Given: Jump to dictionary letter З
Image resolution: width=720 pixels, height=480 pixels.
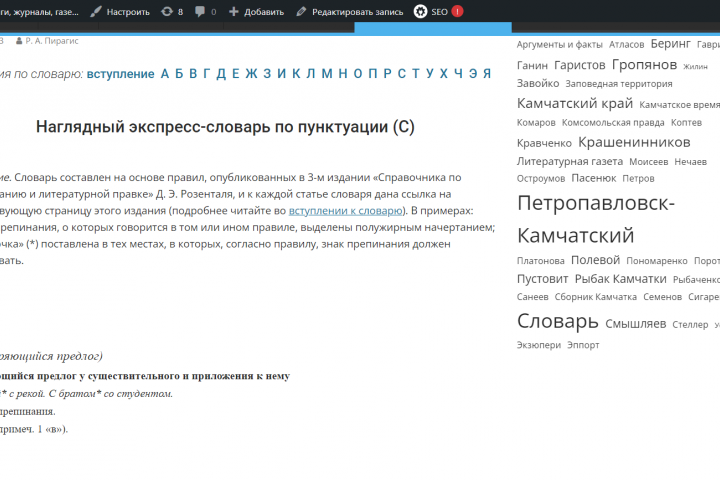Looking at the screenshot, I should pyautogui.click(x=267, y=73).
